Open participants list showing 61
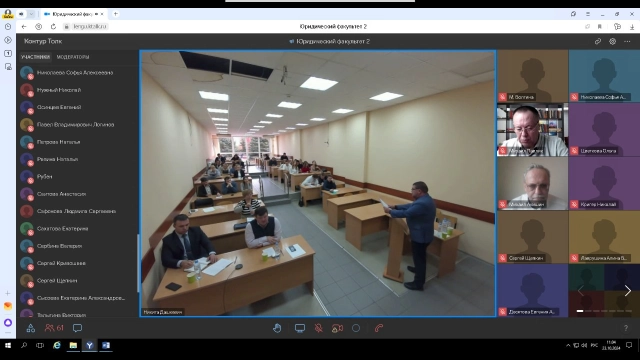This screenshot has height=360, width=640. (x=54, y=328)
